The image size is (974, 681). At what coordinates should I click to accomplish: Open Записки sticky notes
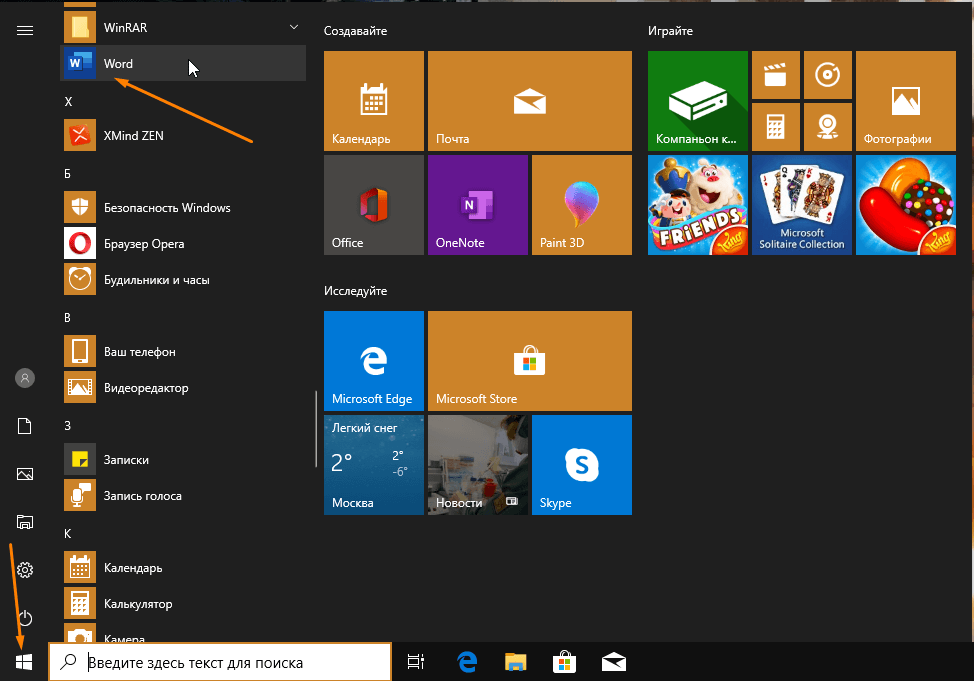pos(183,460)
